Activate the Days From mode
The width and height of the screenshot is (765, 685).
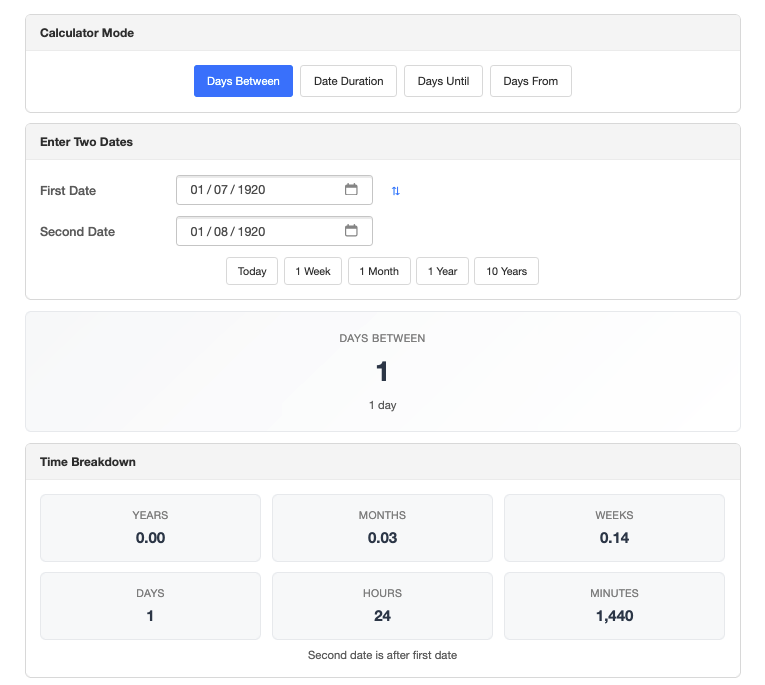click(x=530, y=81)
